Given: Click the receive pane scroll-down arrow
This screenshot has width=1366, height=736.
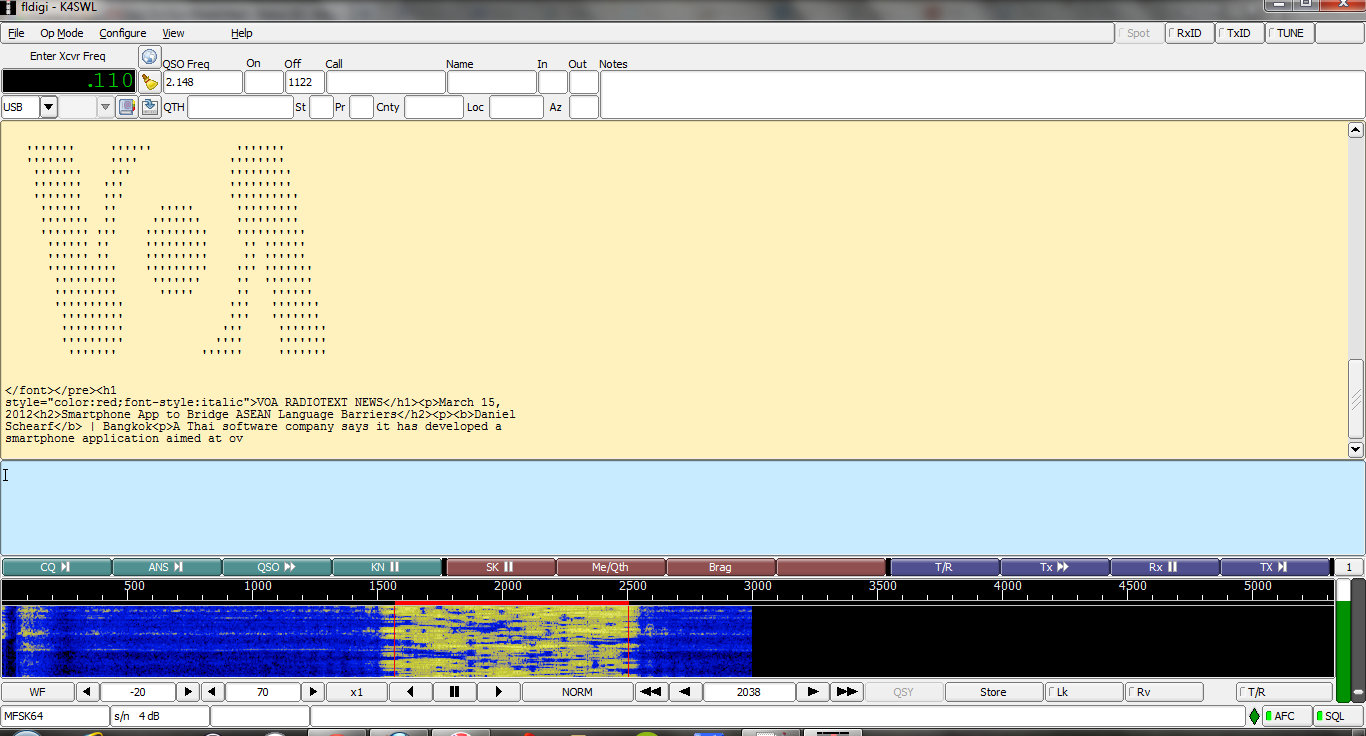Looking at the screenshot, I should [1356, 450].
